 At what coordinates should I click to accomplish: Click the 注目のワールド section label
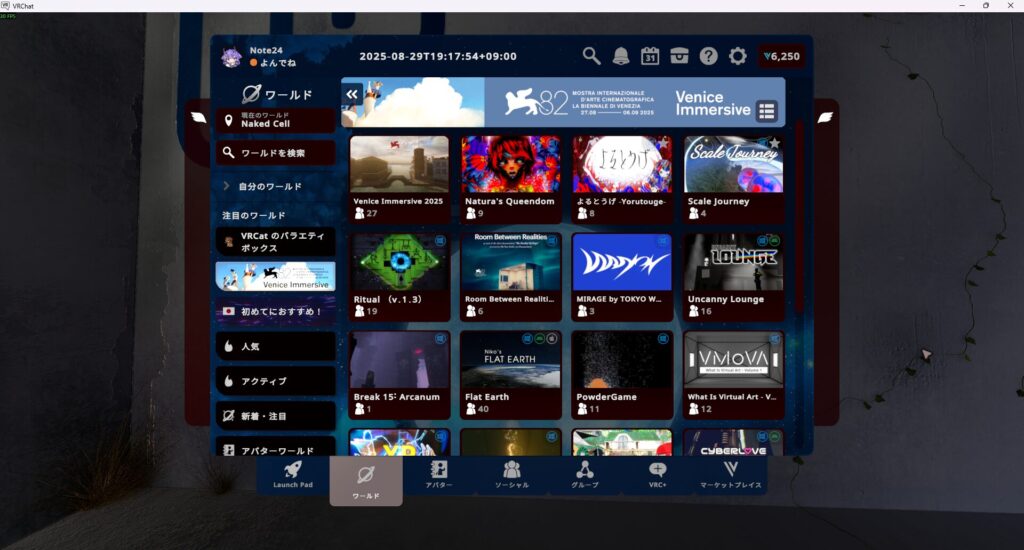click(x=253, y=216)
